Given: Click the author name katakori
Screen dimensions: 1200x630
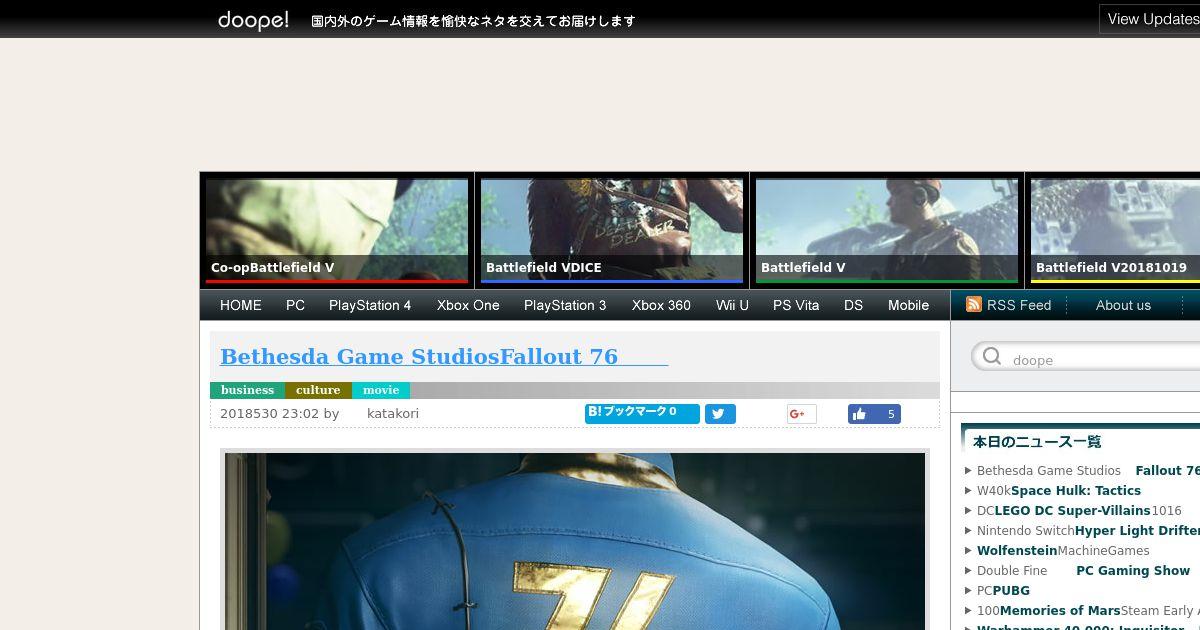Looking at the screenshot, I should pos(393,413).
